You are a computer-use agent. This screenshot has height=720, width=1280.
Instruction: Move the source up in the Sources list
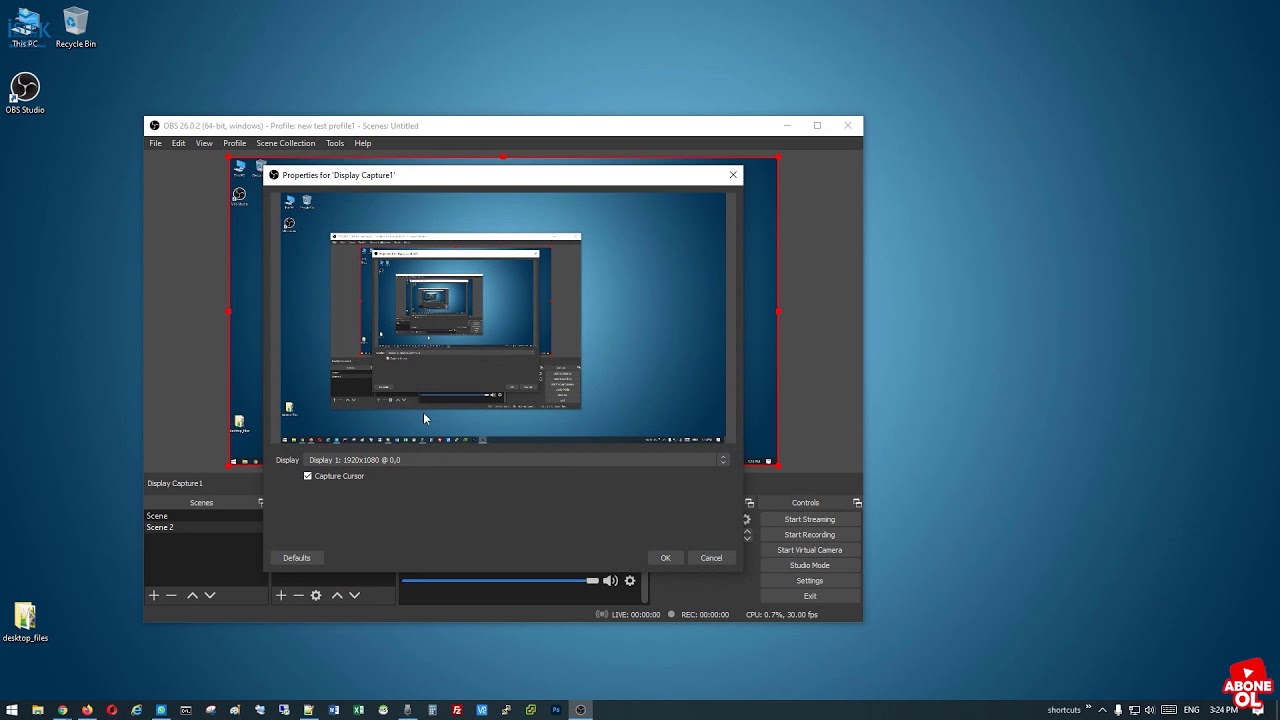click(337, 595)
